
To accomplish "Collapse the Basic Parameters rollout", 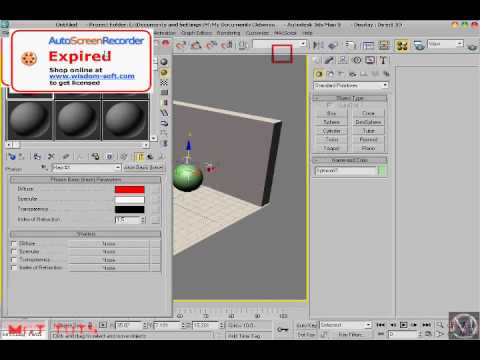I will (x=86, y=180).
